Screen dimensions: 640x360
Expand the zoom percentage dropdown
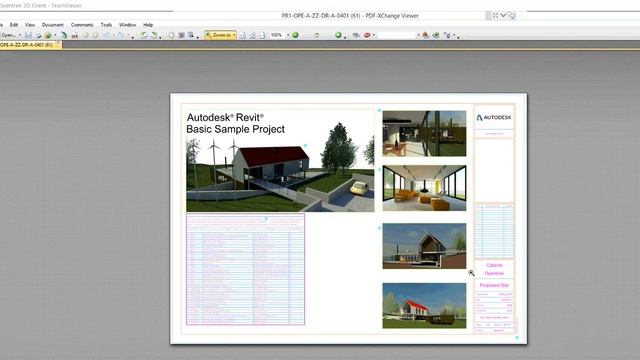click(288, 35)
